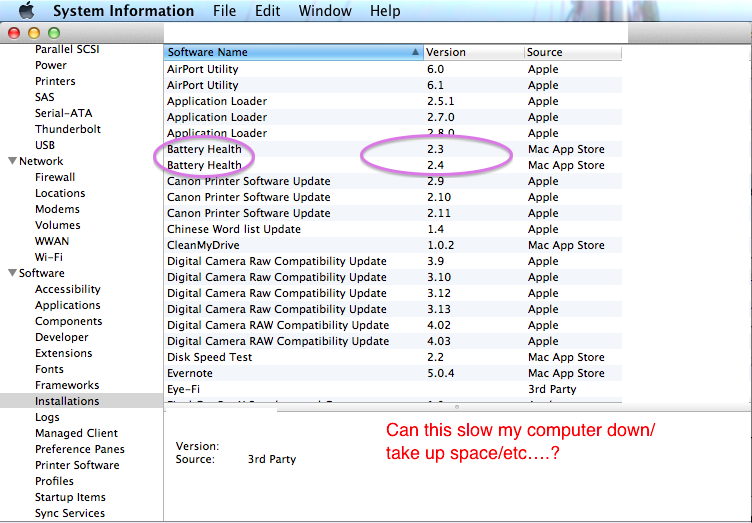Screen dimensions: 752x523
Task: Select Canon Printer Software Update 2.11
Action: tap(393, 213)
